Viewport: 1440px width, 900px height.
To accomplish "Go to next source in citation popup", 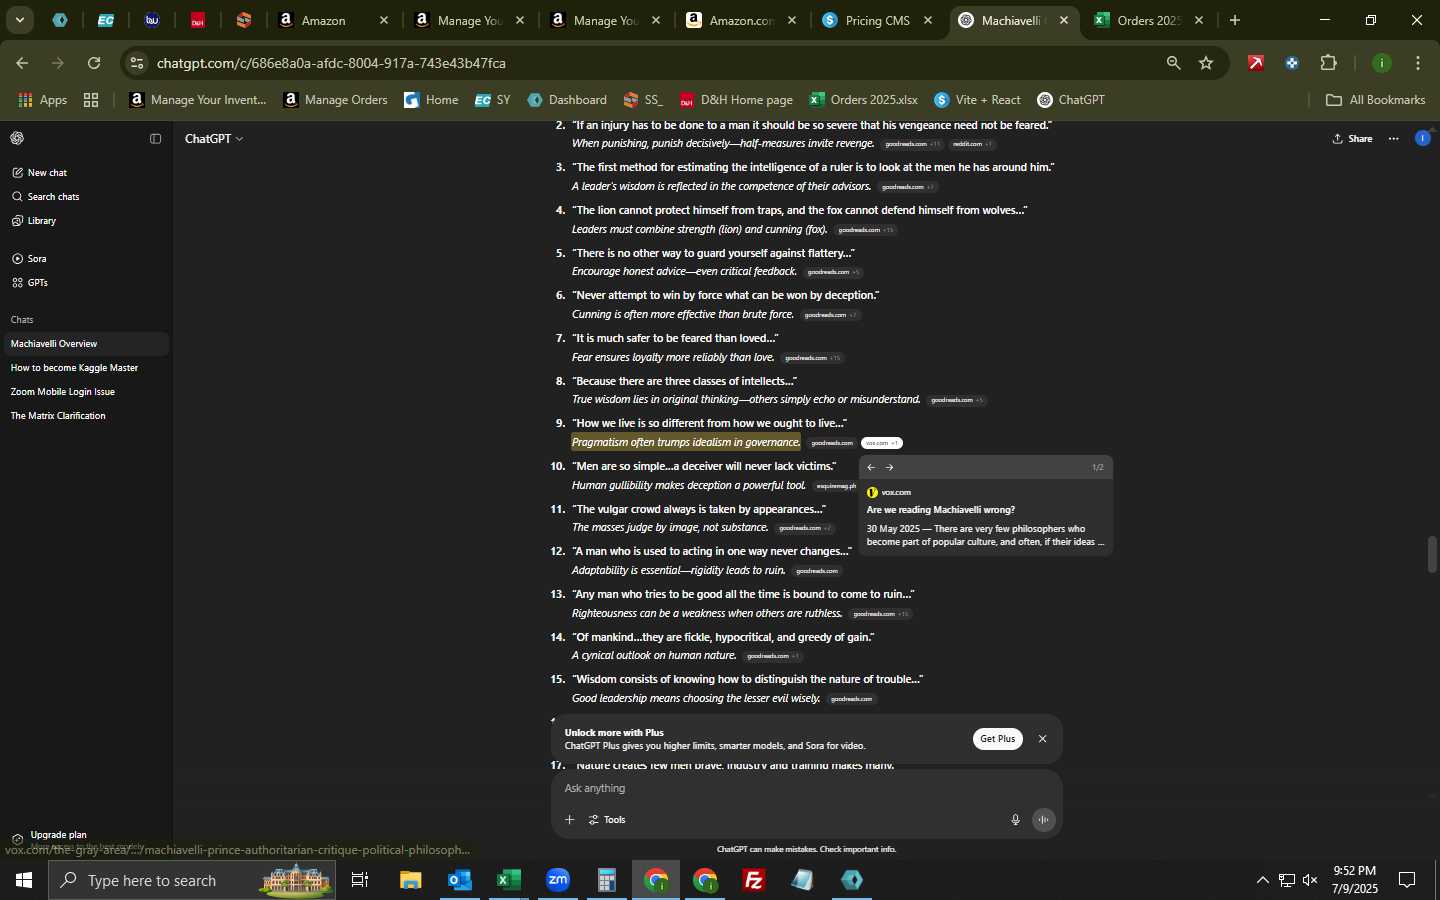I will coord(890,467).
